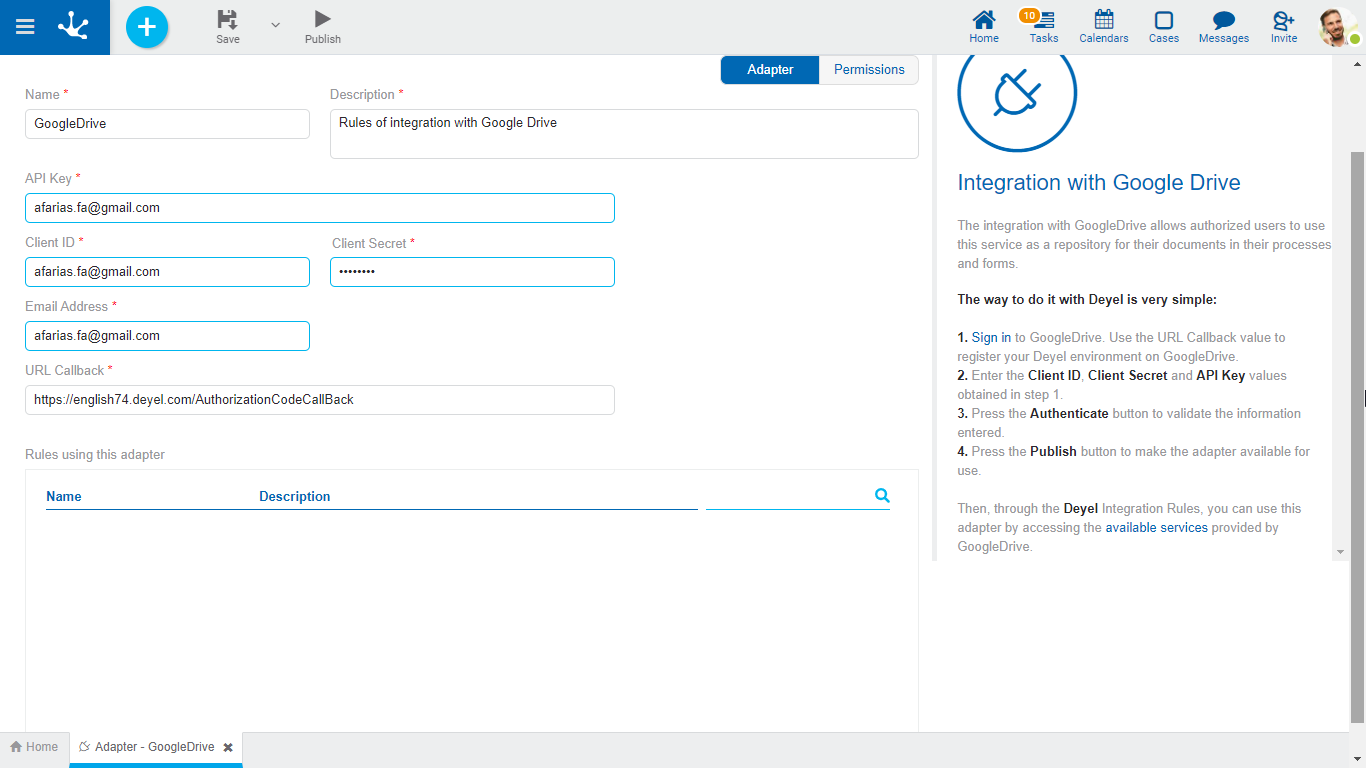Click the blue plus create button
The width and height of the screenshot is (1366, 768).
coord(147,27)
